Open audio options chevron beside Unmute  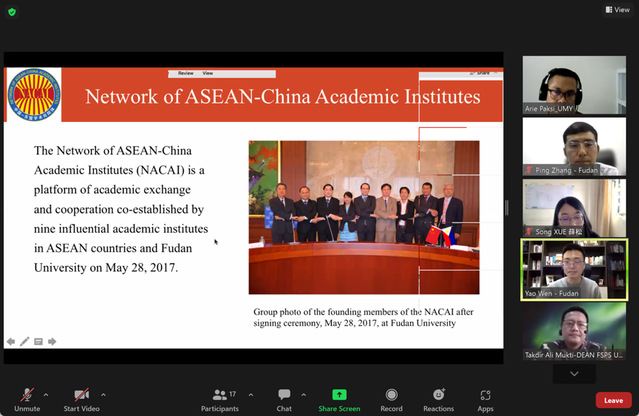[46, 395]
